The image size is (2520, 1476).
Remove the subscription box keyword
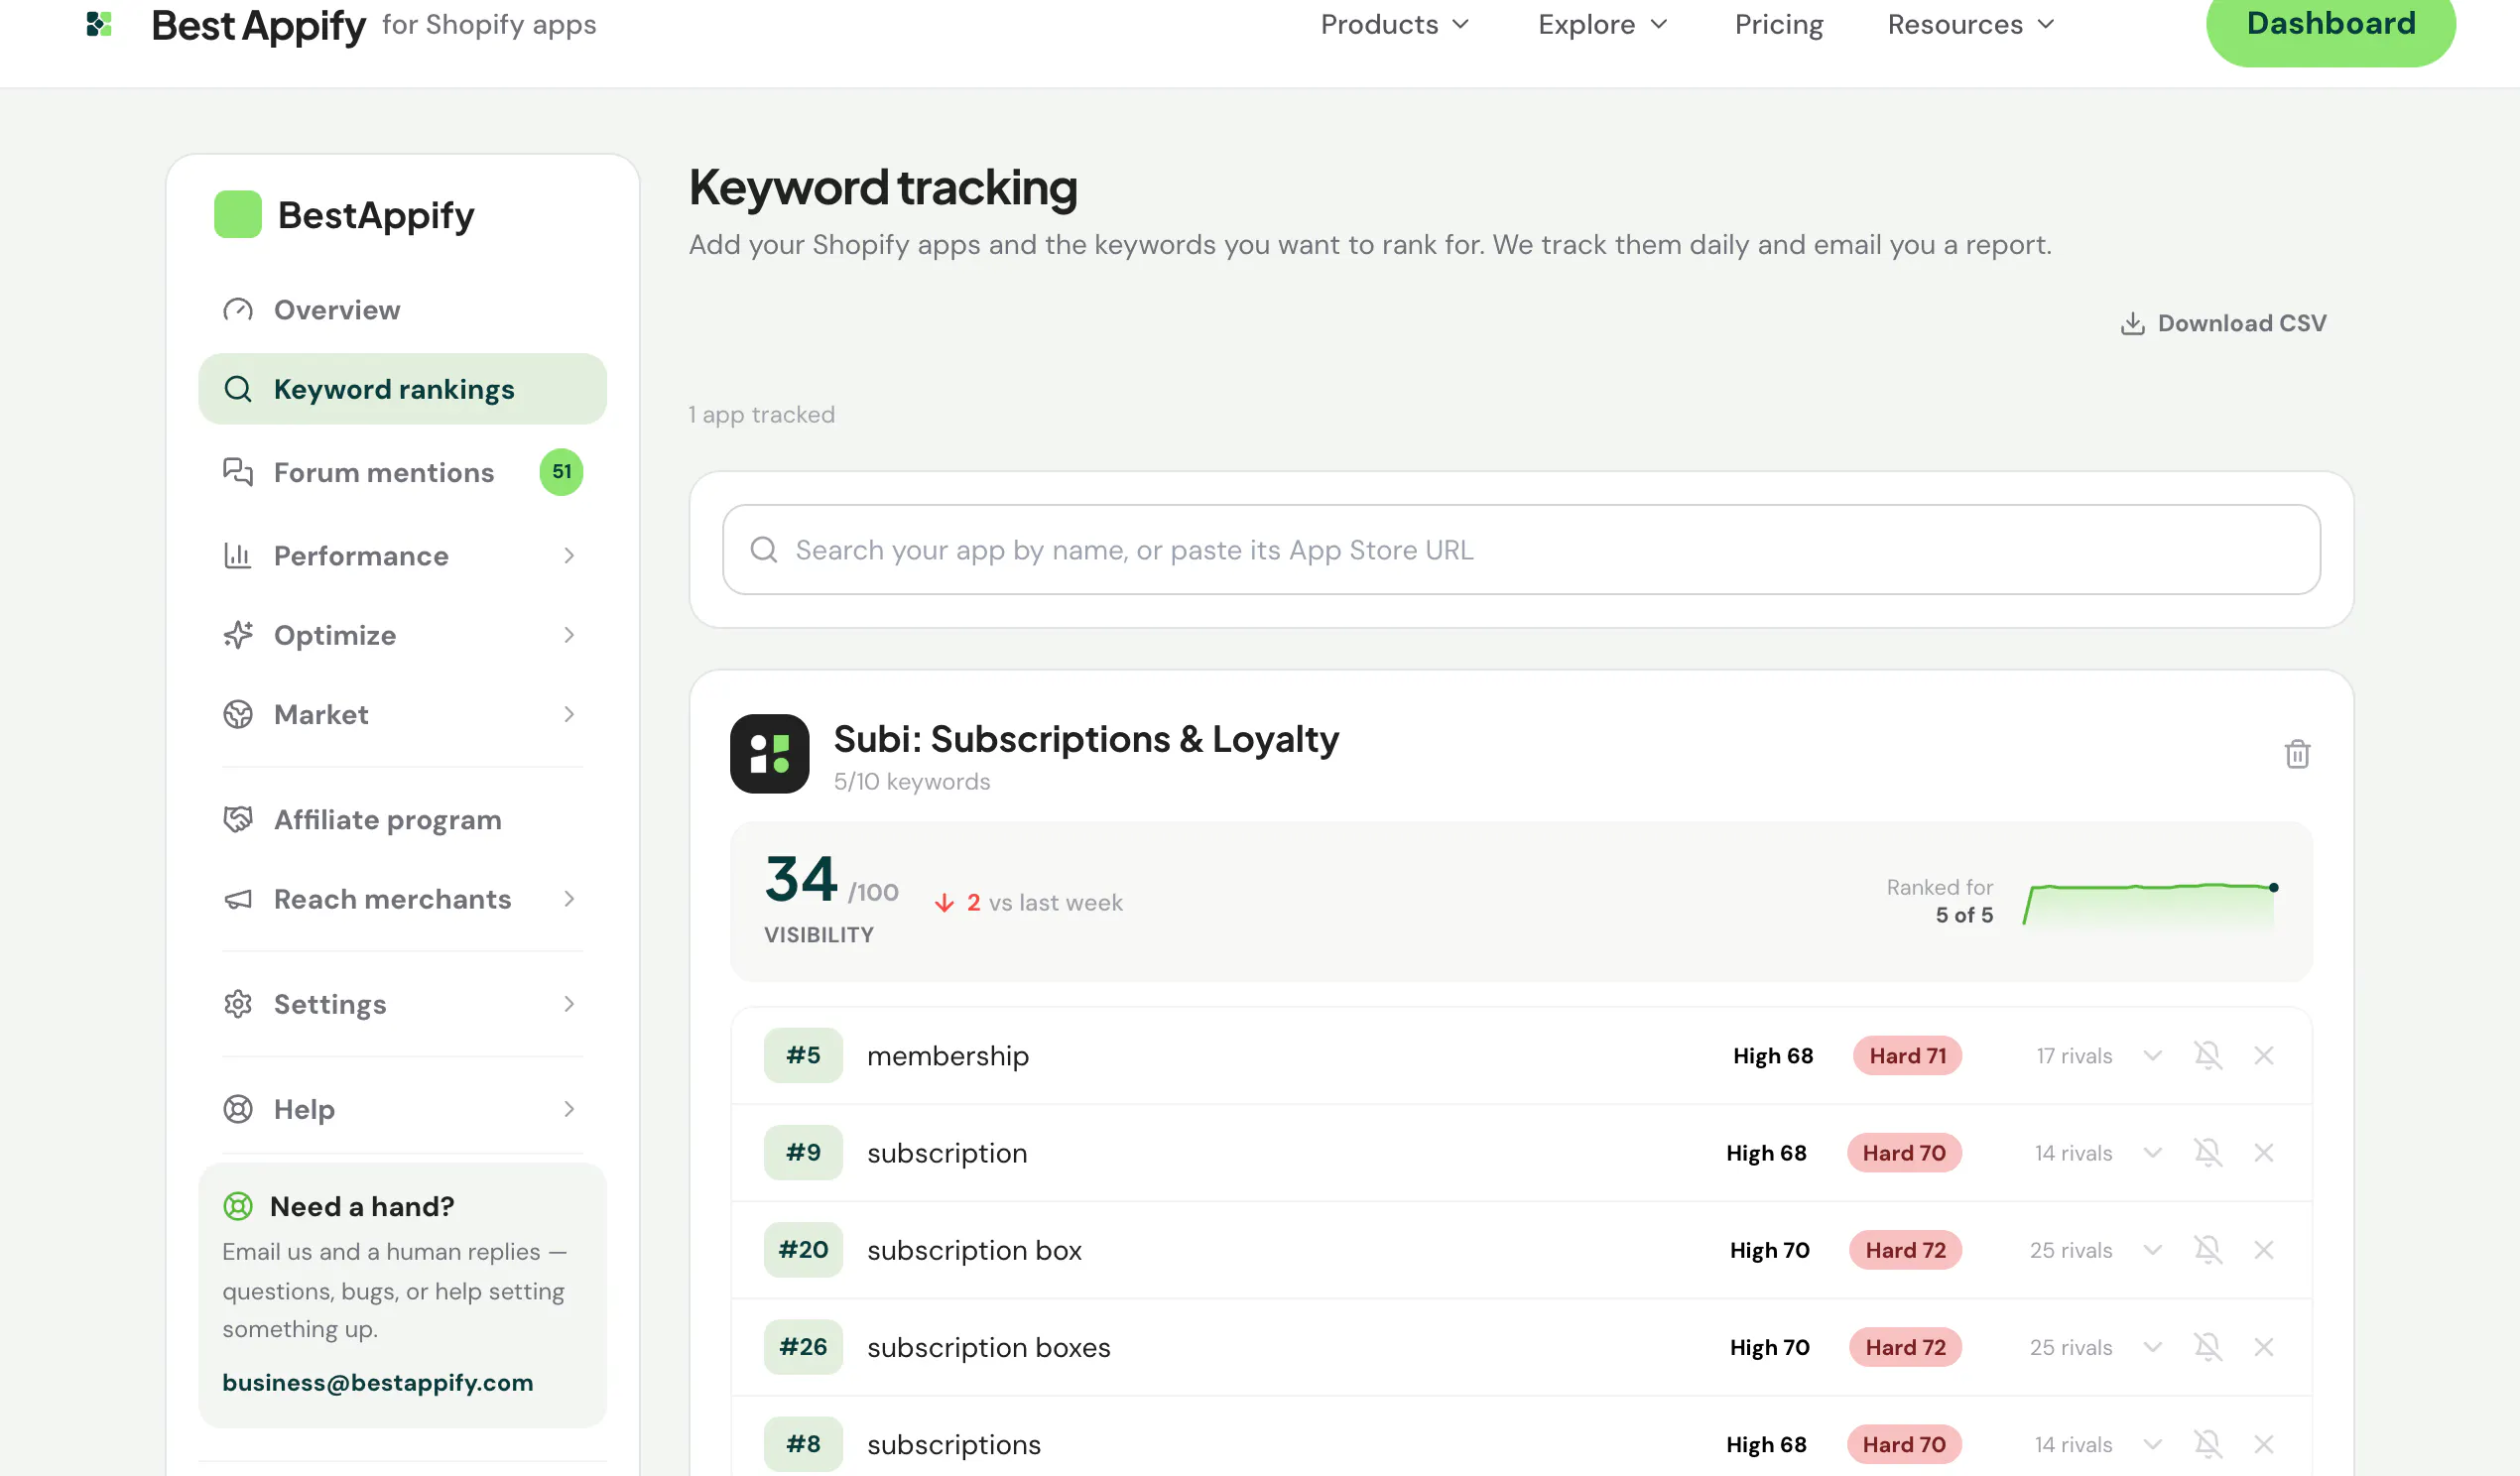coord(2264,1250)
